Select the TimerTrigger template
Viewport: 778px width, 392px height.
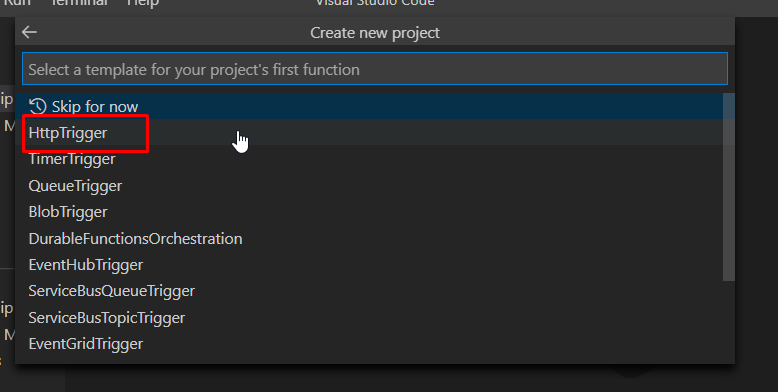(369, 159)
